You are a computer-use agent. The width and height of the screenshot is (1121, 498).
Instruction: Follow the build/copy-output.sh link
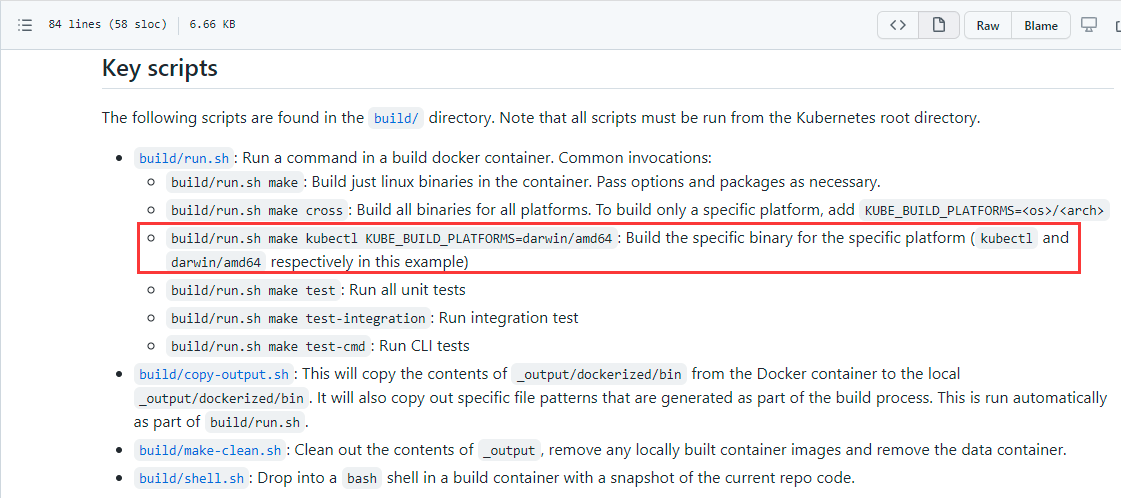tap(214, 374)
